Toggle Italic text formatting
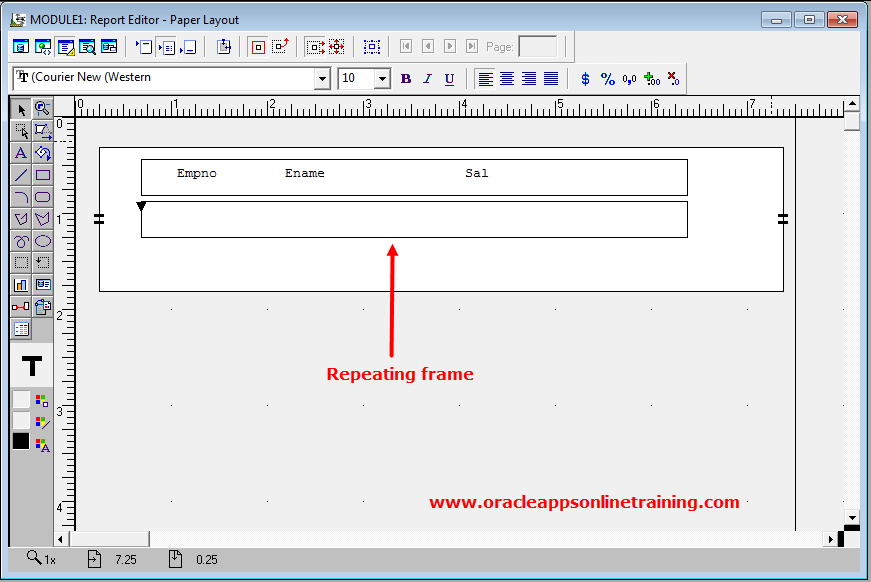Viewport: 871px width, 582px height. 428,79
